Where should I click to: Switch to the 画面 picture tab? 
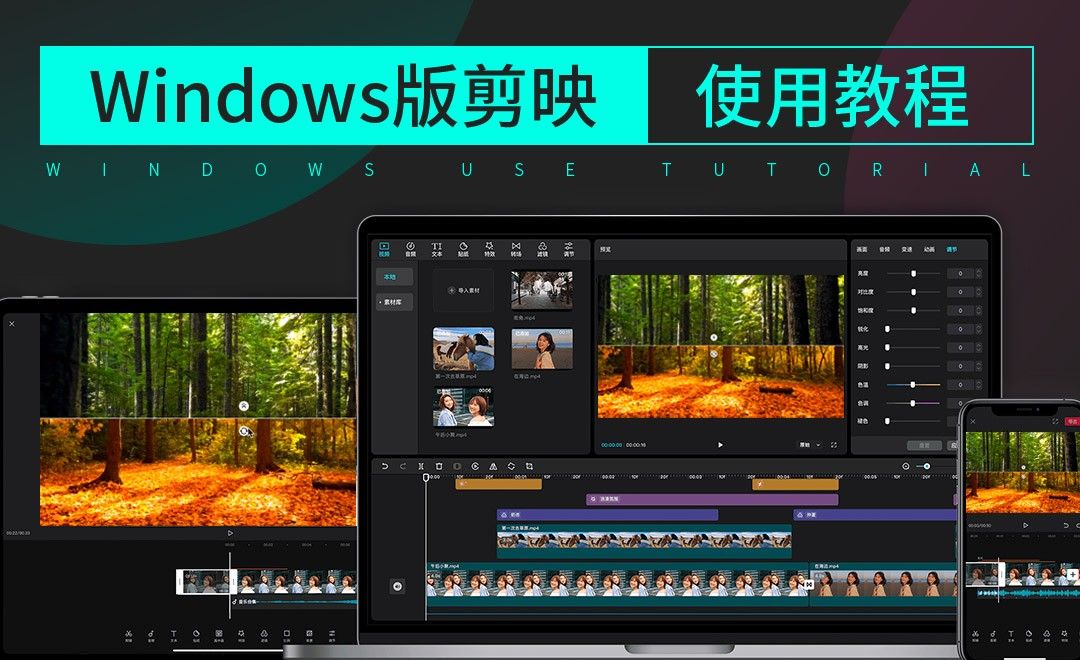862,249
